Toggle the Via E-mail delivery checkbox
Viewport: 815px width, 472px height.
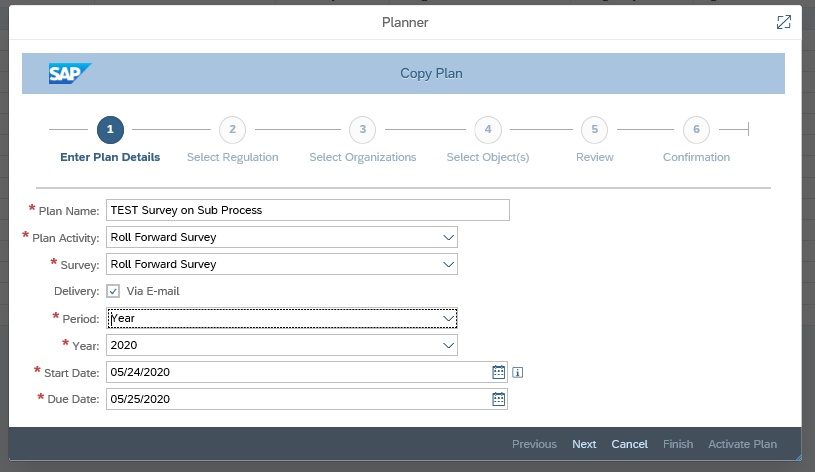(x=113, y=291)
